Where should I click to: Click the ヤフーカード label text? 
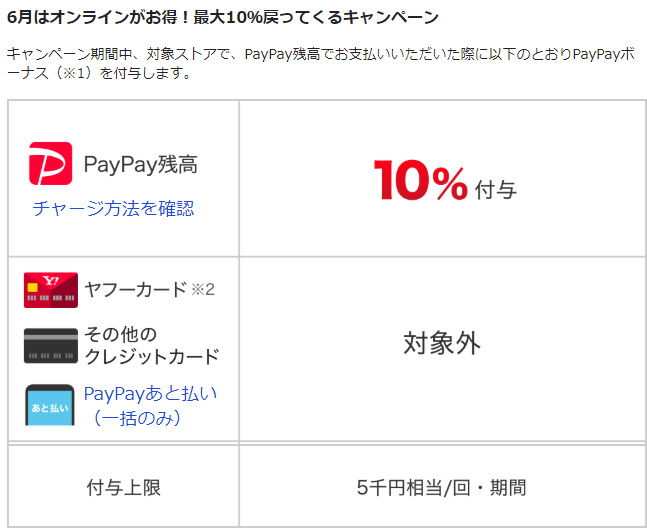pyautogui.click(x=136, y=289)
